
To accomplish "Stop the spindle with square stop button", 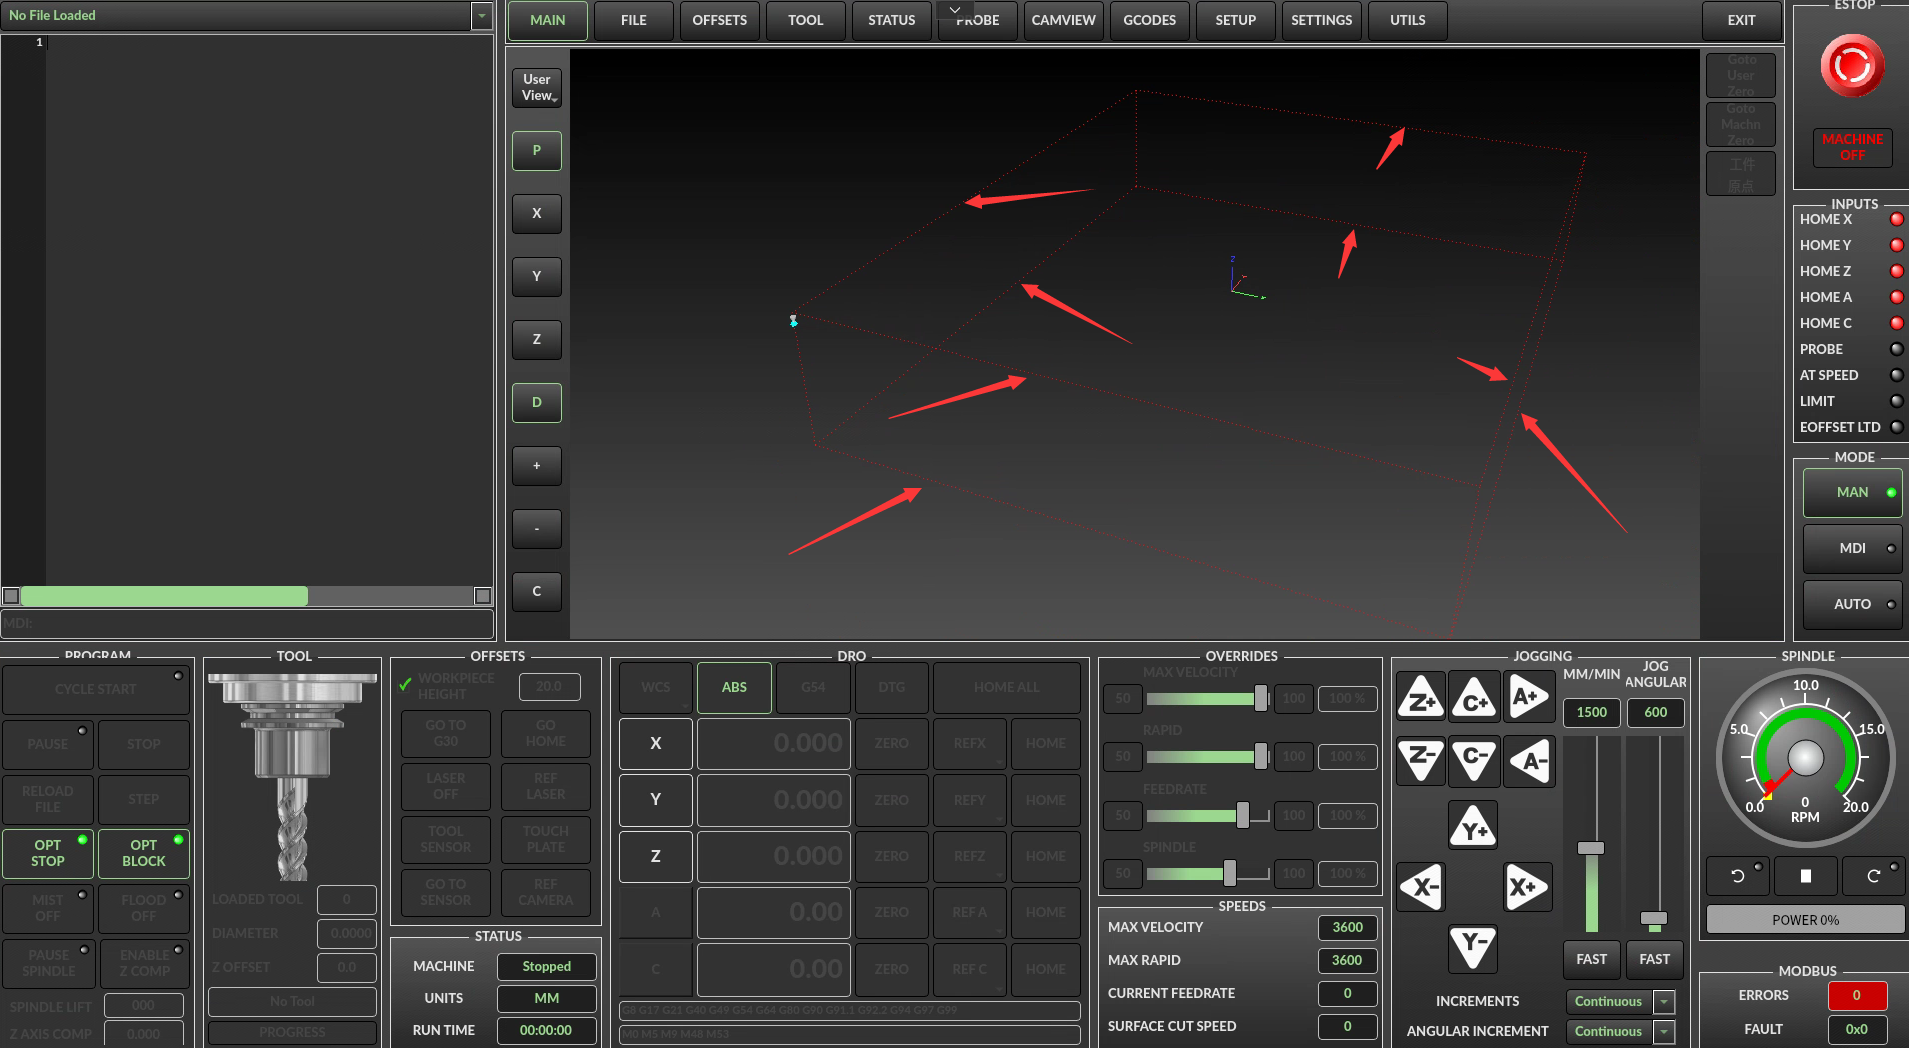I will [x=1805, y=876].
